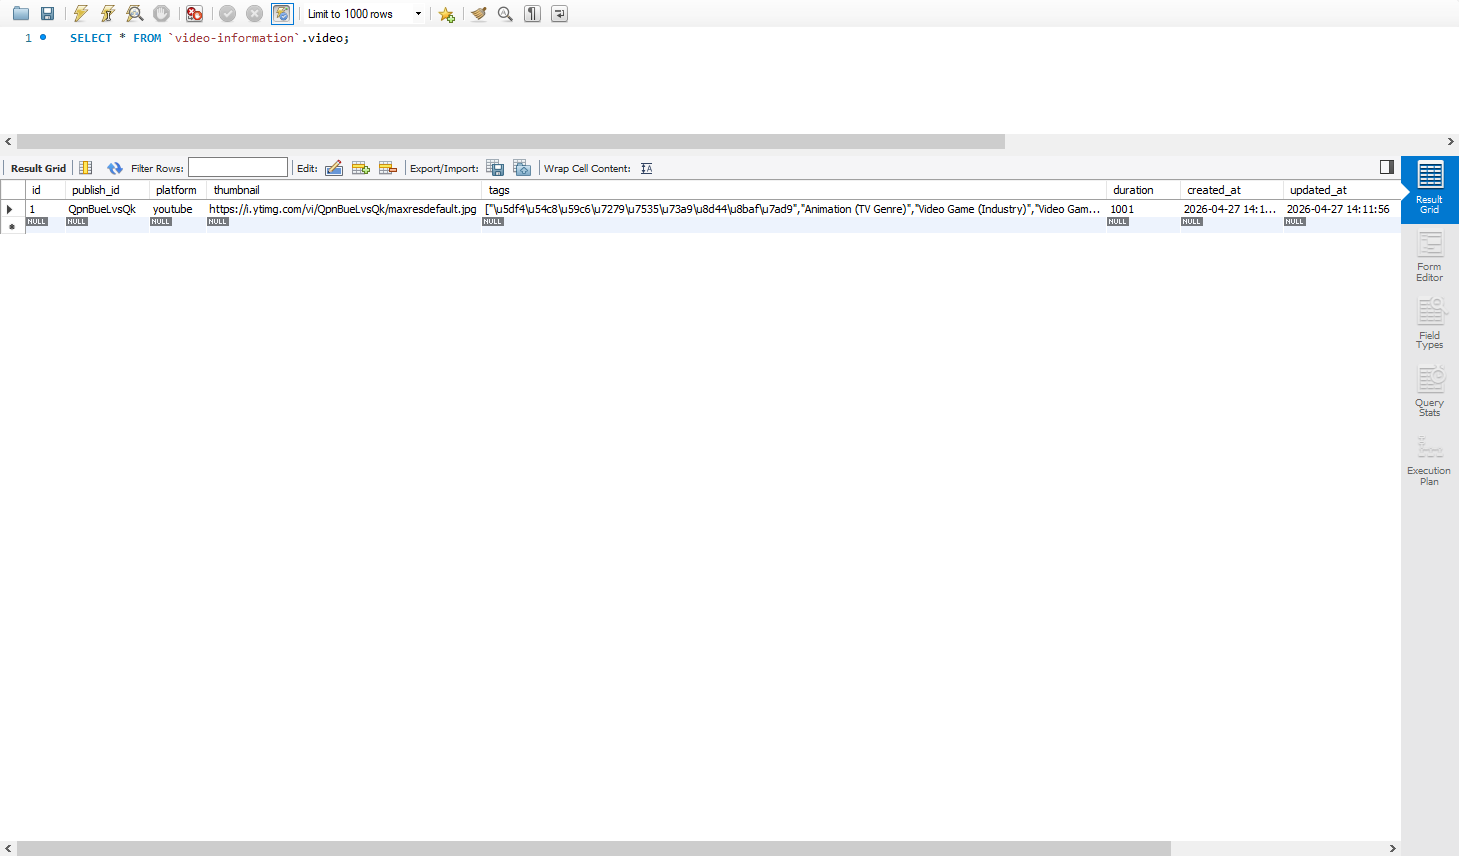Toggle the Wrap Cell Content icon
Viewport: 1459px width, 856px height.
pos(647,168)
